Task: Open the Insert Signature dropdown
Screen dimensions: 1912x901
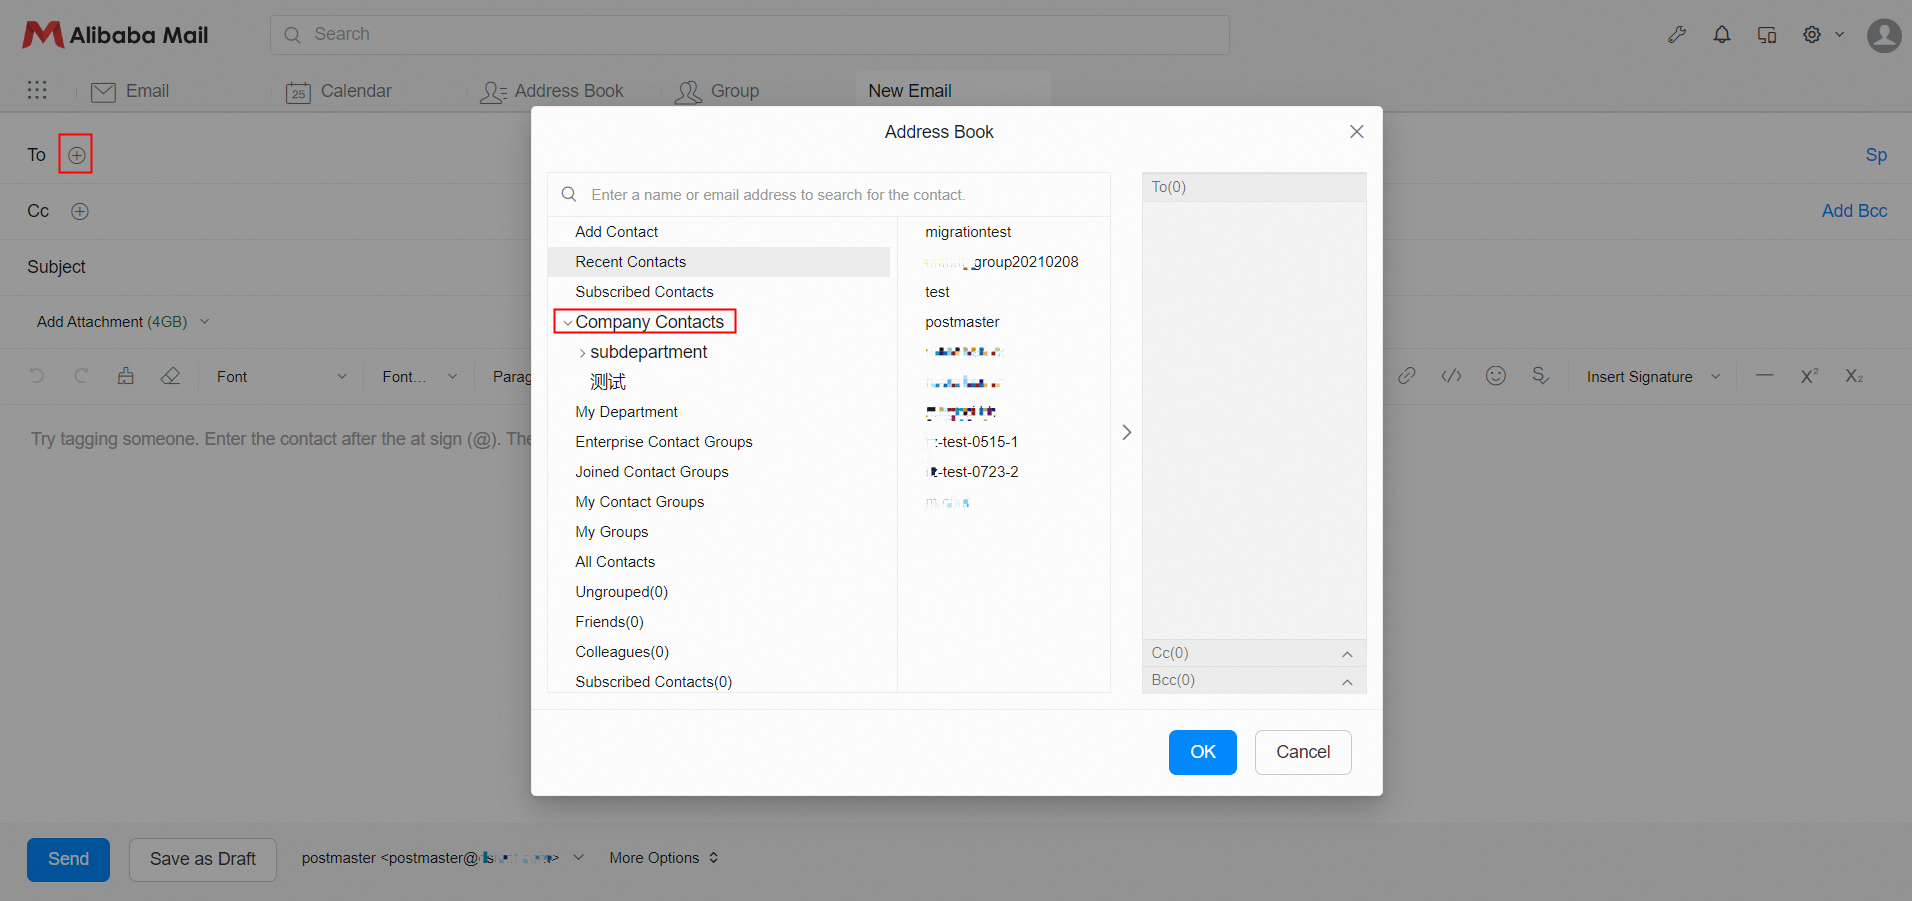Action: click(1653, 377)
